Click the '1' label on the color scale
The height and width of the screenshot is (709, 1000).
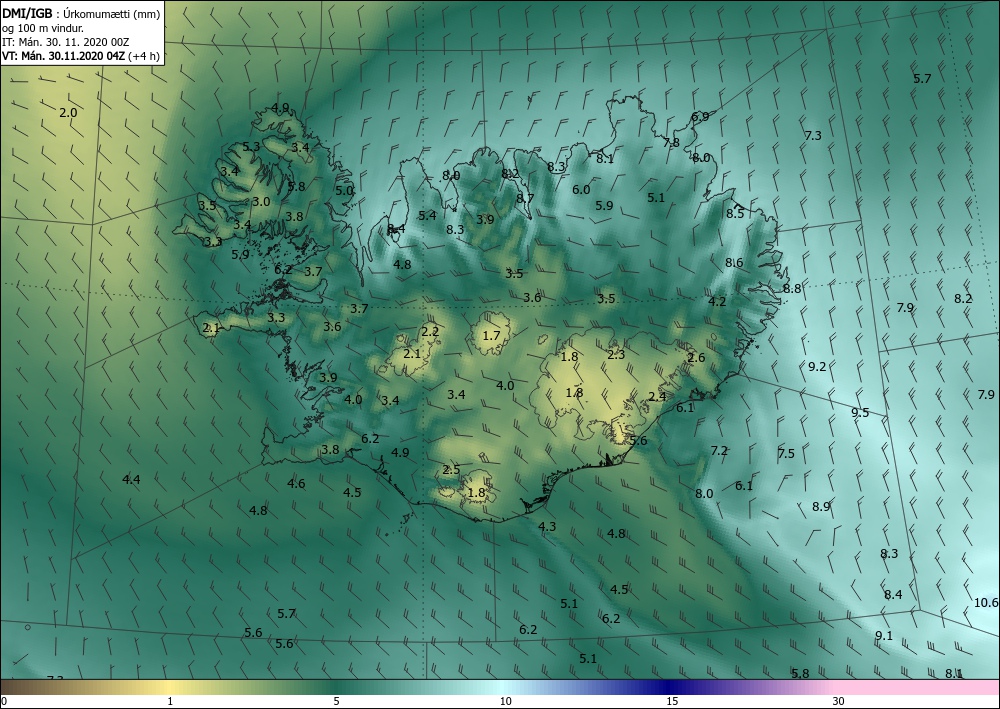pos(170,701)
